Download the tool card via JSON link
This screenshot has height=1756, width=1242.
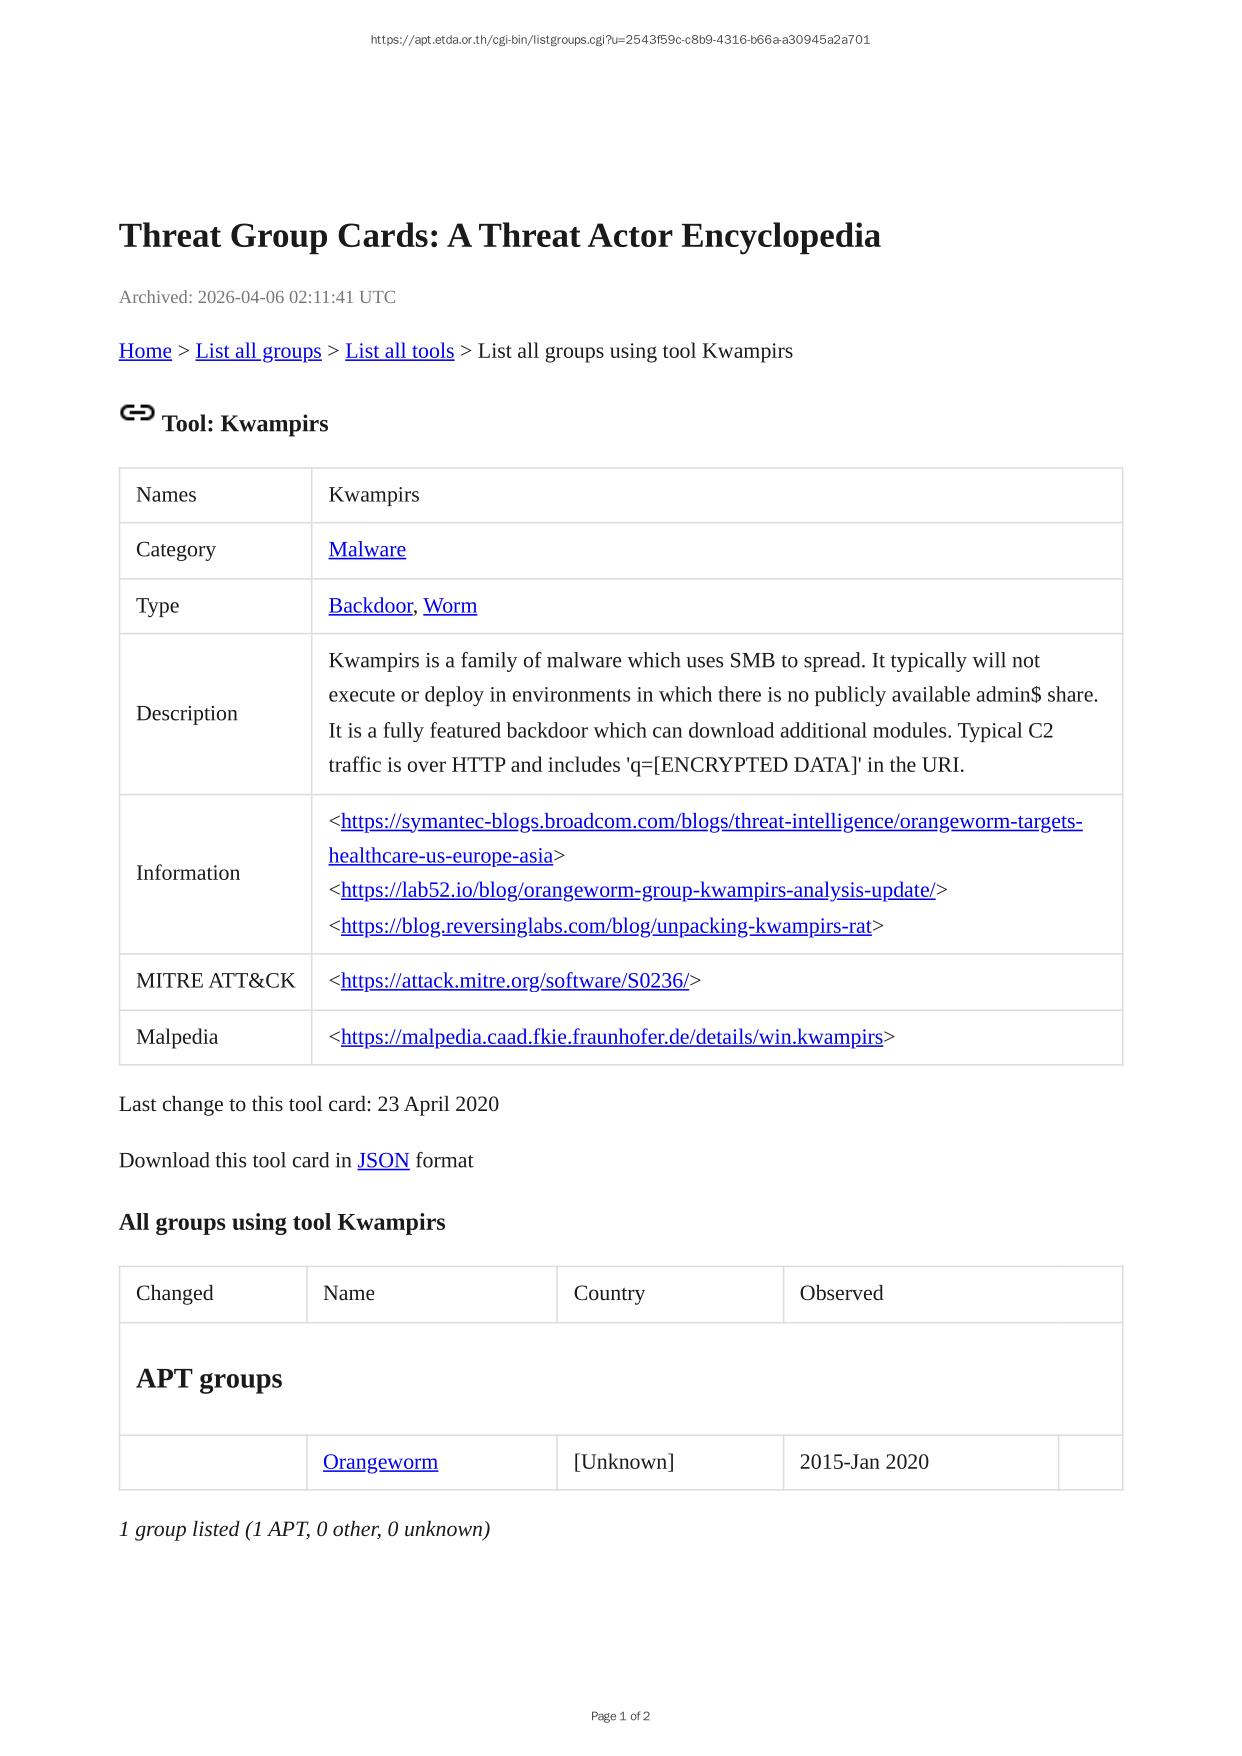(383, 1161)
